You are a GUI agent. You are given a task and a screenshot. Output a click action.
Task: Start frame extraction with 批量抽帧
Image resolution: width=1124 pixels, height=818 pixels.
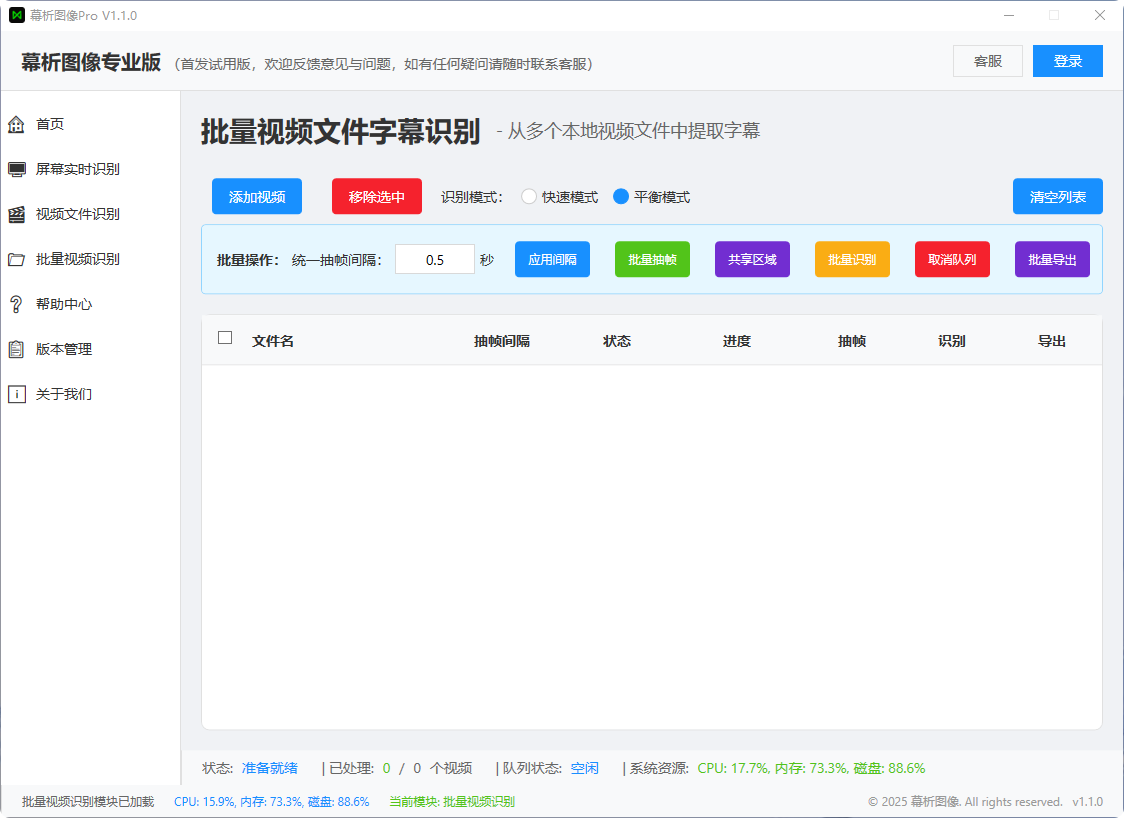point(652,258)
